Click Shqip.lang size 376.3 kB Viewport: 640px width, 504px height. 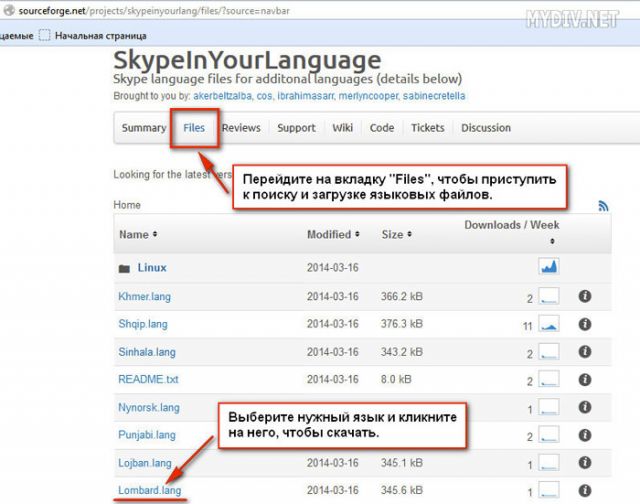(402, 324)
